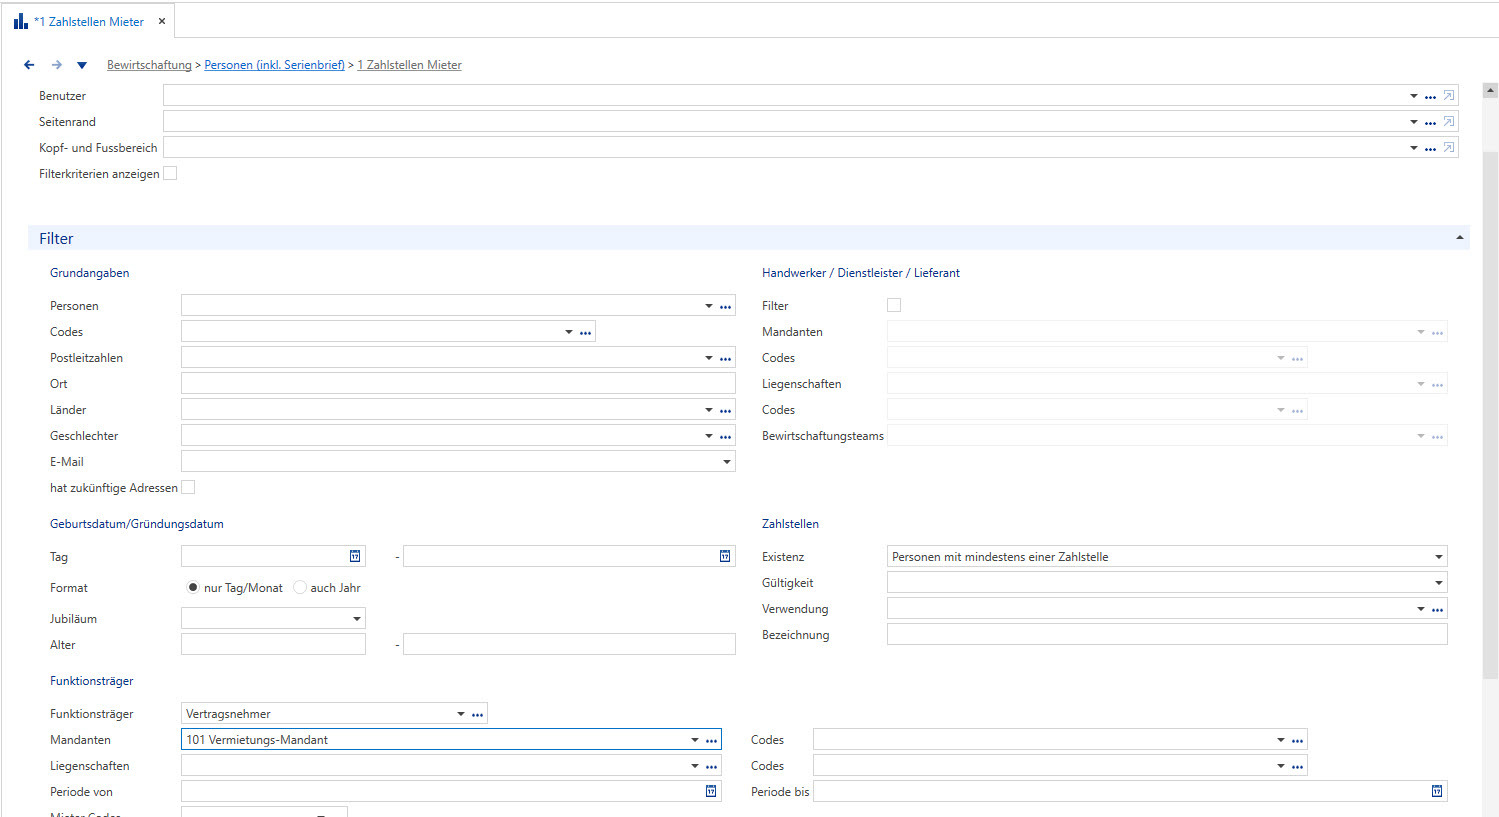Open the Benutzer record link icon
This screenshot has height=817, width=1499.
[1448, 96]
